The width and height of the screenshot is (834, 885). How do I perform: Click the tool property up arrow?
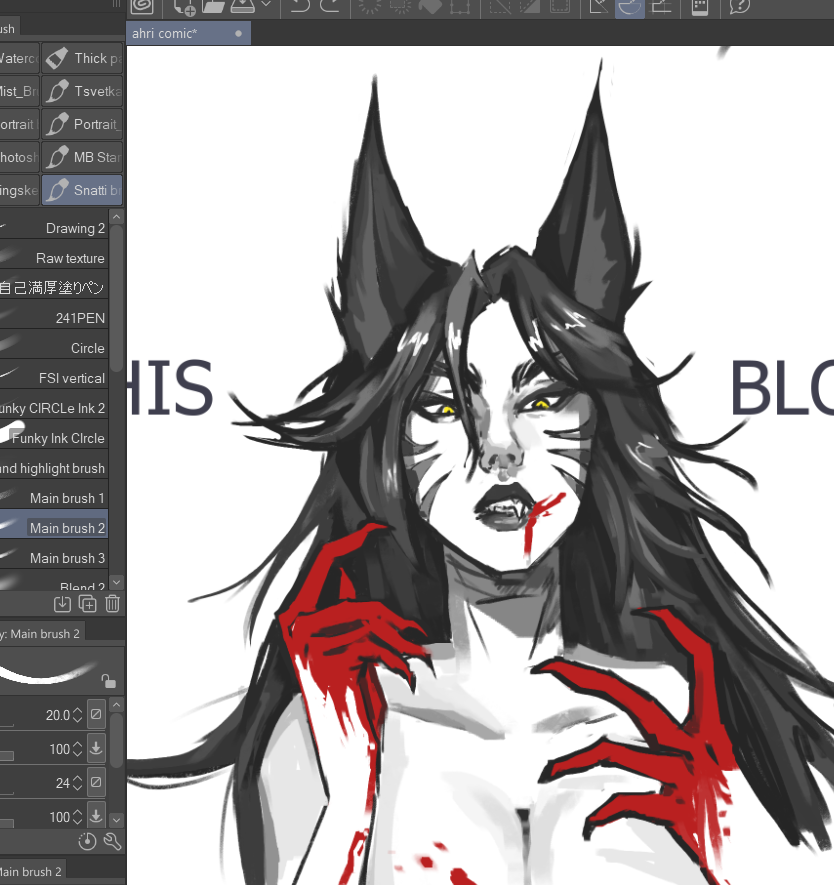tap(116, 704)
